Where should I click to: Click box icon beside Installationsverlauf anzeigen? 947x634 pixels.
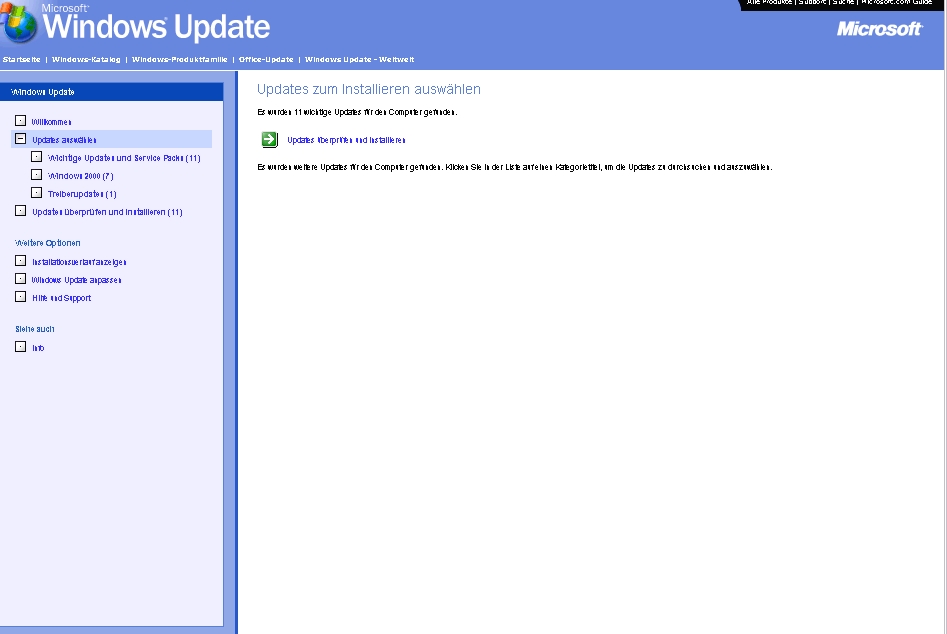click(x=21, y=261)
